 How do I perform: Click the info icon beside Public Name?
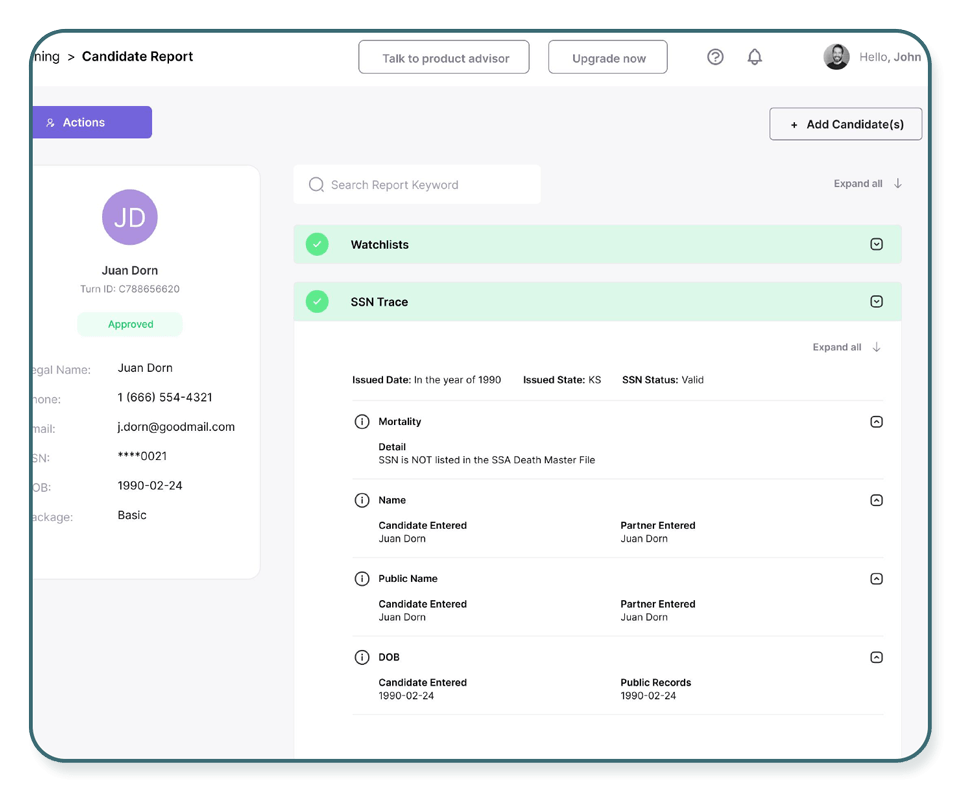362,578
